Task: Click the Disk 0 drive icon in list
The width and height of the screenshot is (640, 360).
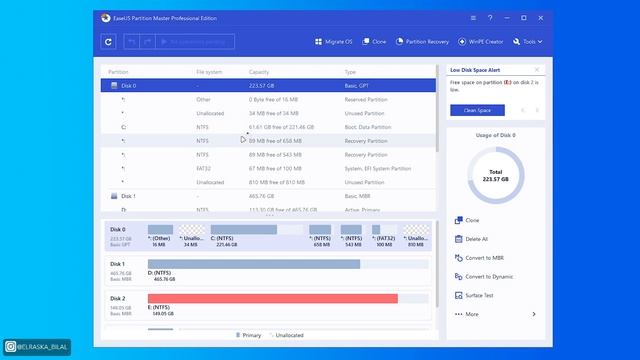Action: 114,86
